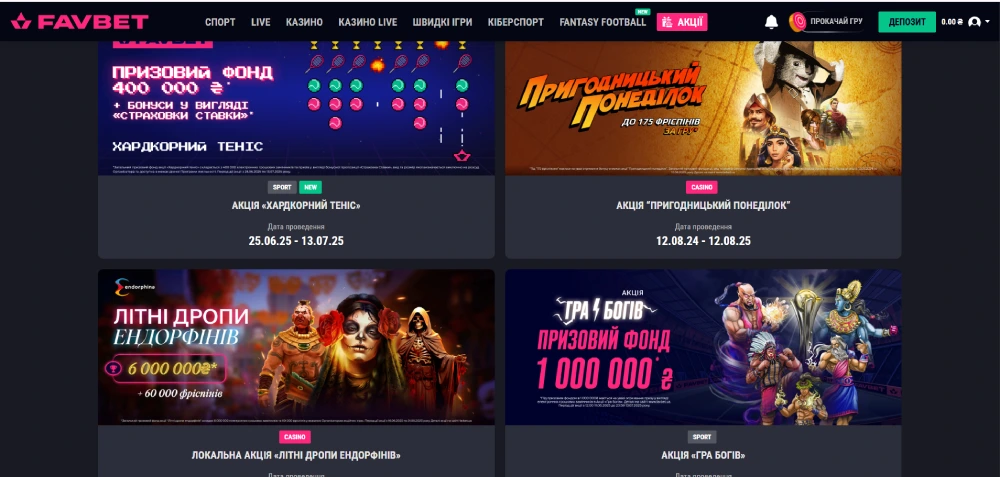Click the Прокачай гру coin icon
Viewport: 1000px width, 477px height.
pos(797,22)
